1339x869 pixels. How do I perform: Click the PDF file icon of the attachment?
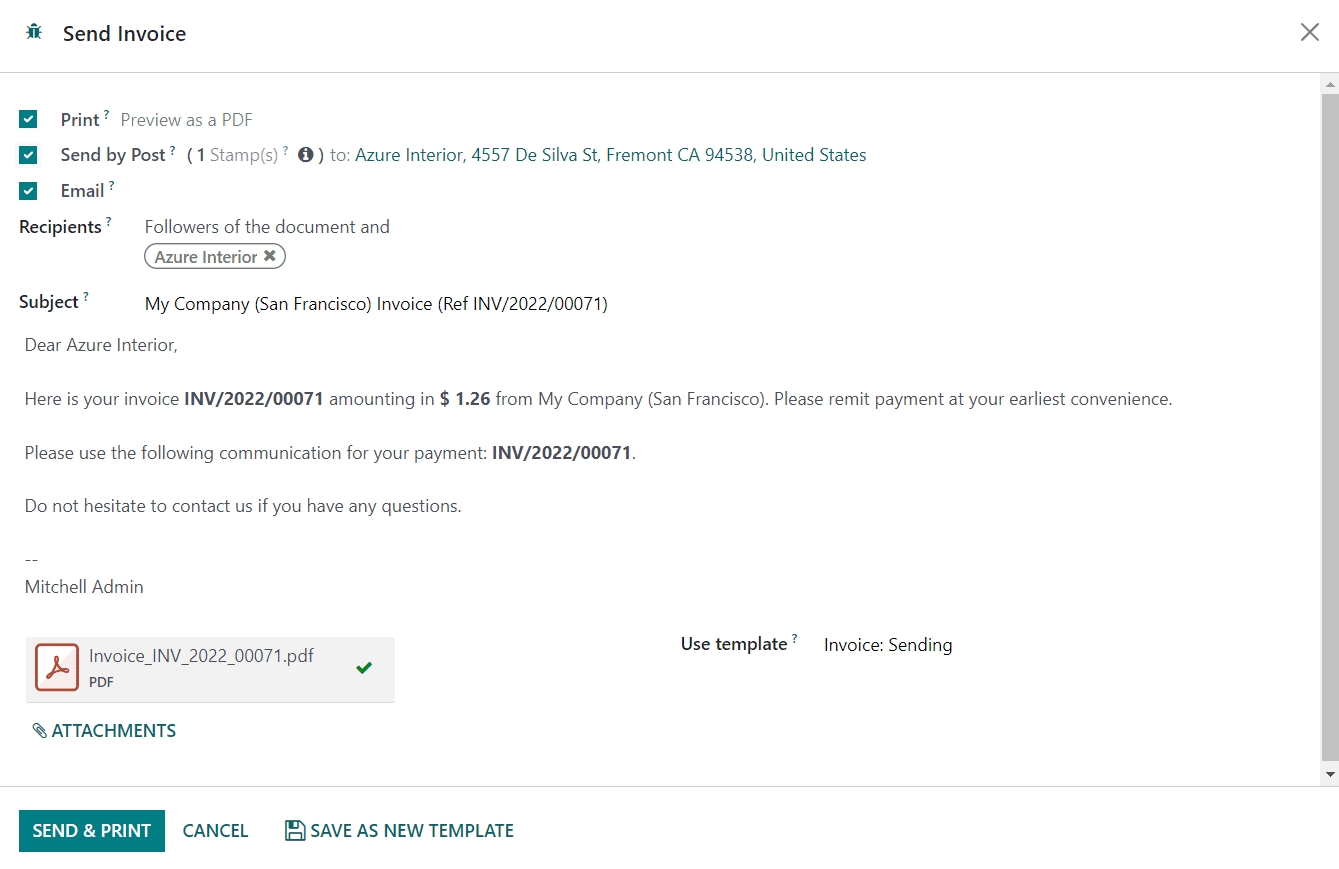pyautogui.click(x=57, y=668)
